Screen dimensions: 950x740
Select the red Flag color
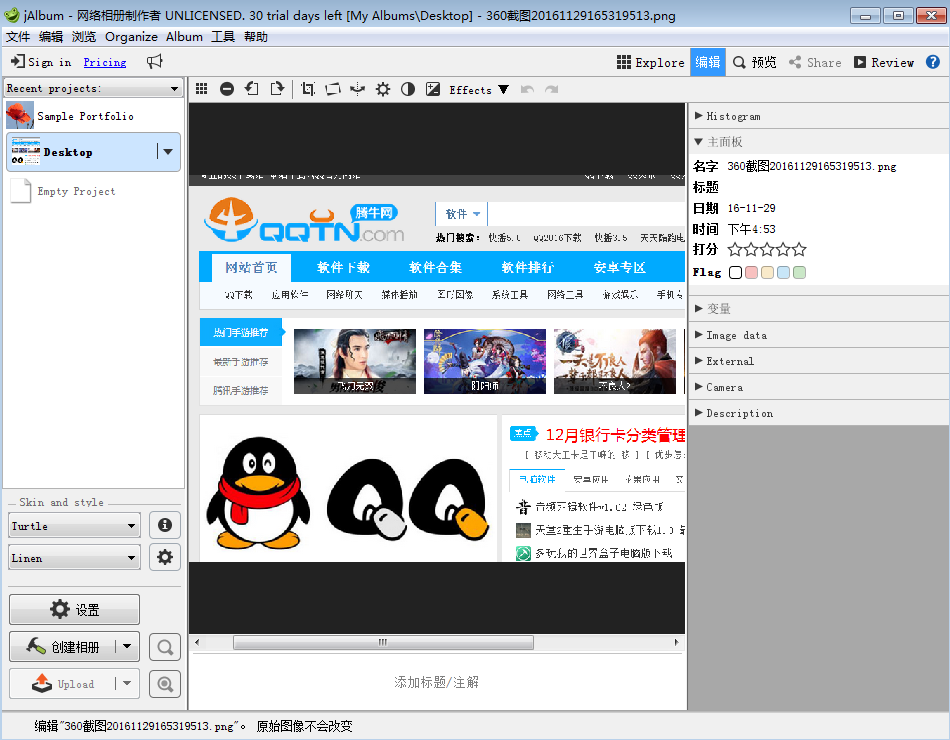pyautogui.click(x=751, y=272)
